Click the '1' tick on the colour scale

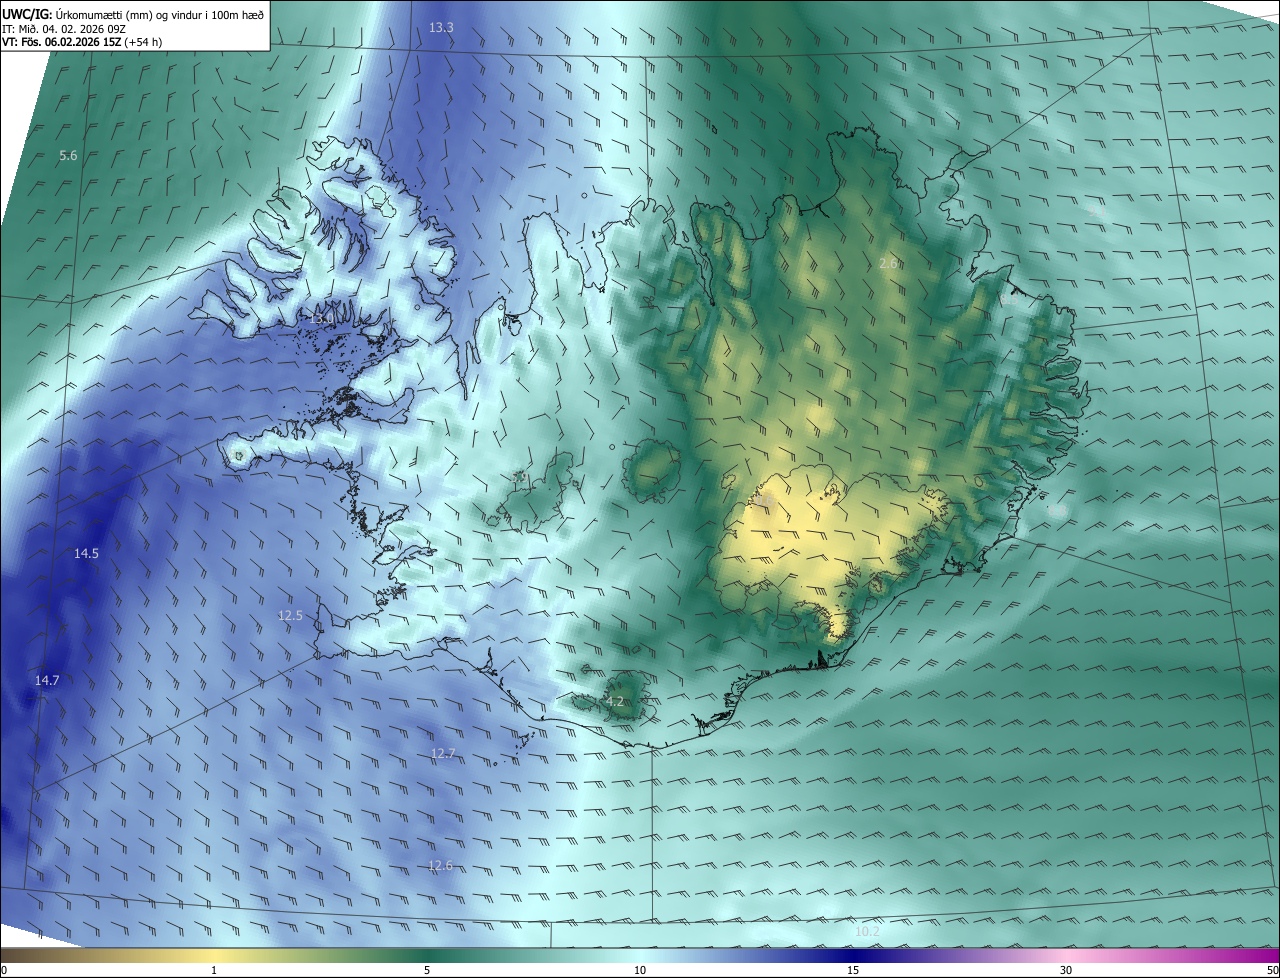click(x=214, y=970)
